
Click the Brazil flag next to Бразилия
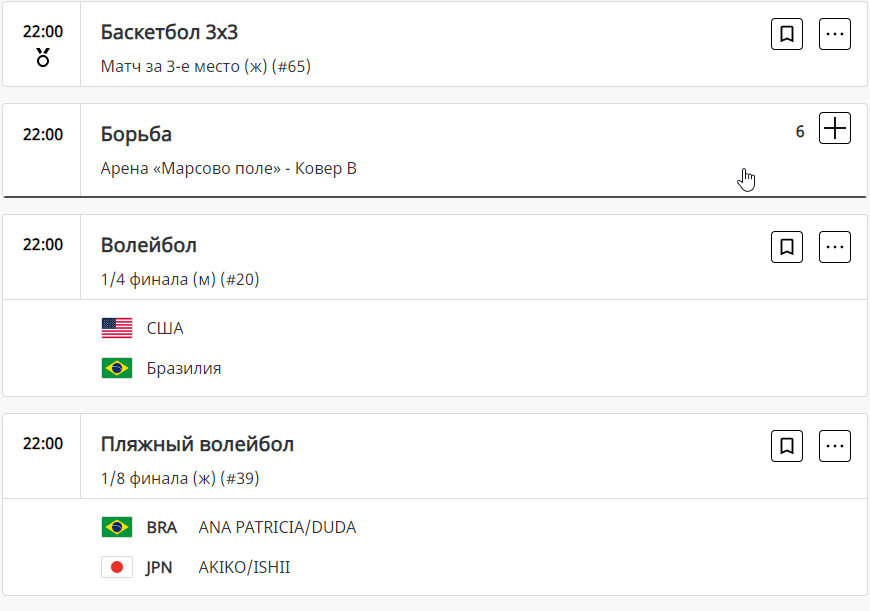pos(117,368)
